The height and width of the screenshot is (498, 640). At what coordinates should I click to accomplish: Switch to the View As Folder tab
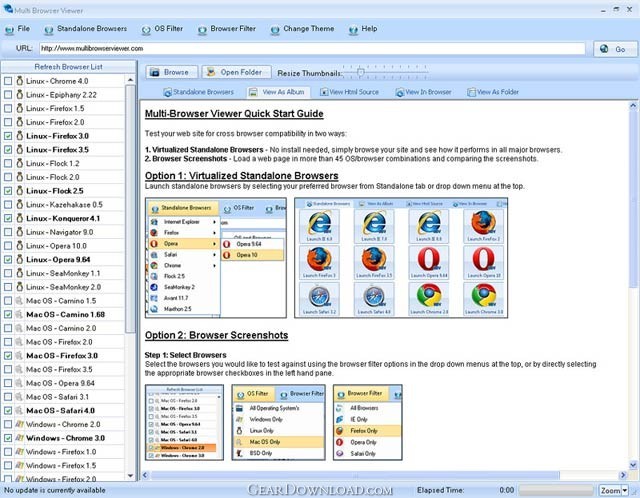(x=493, y=92)
